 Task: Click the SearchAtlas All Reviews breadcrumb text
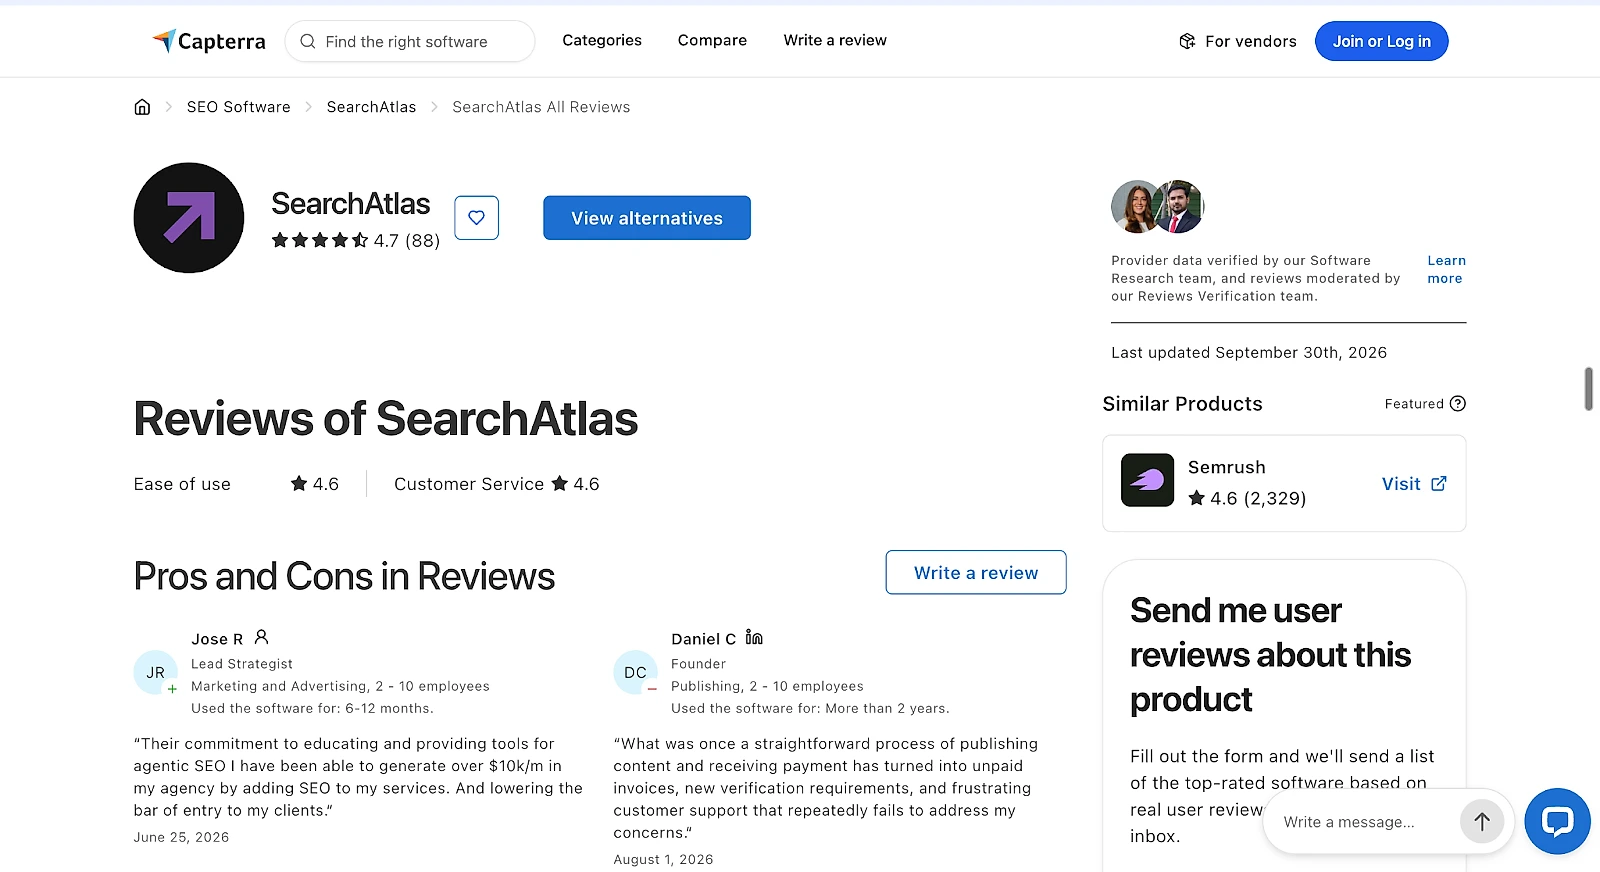click(x=541, y=107)
